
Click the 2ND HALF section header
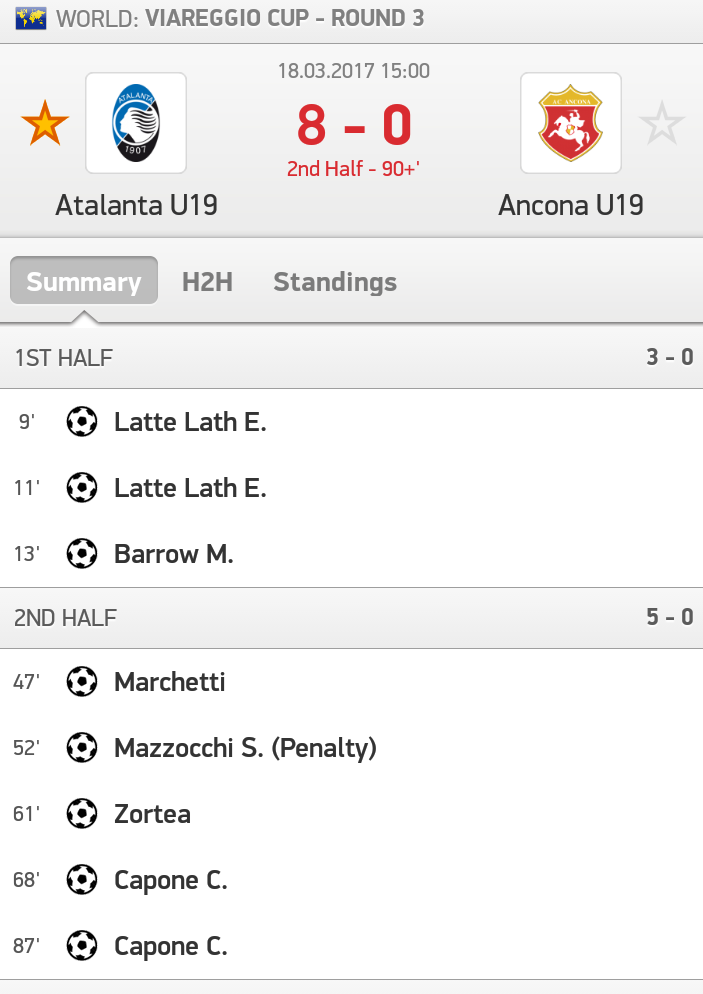[x=66, y=618]
